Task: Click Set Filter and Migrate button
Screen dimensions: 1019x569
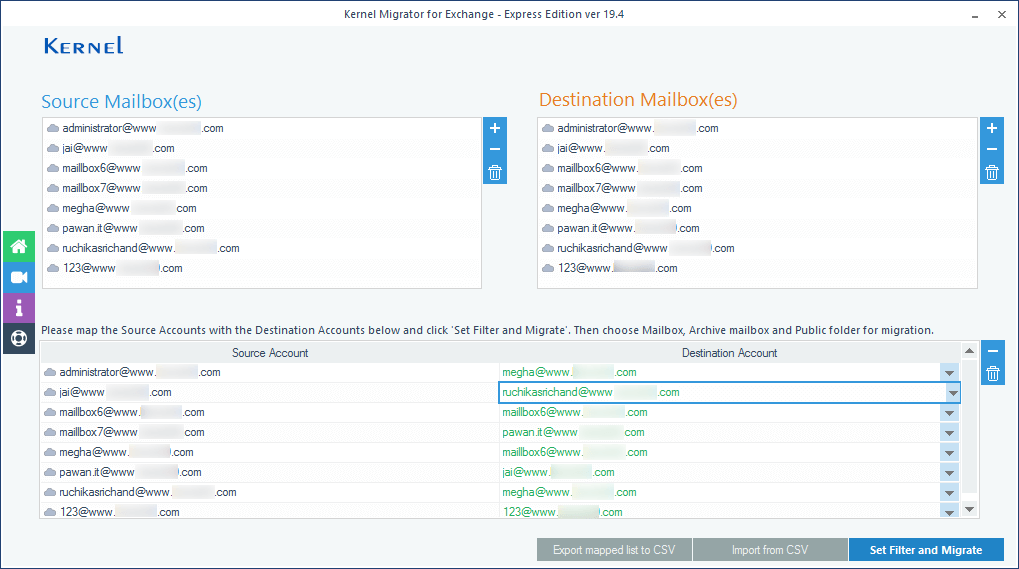Action: (926, 550)
